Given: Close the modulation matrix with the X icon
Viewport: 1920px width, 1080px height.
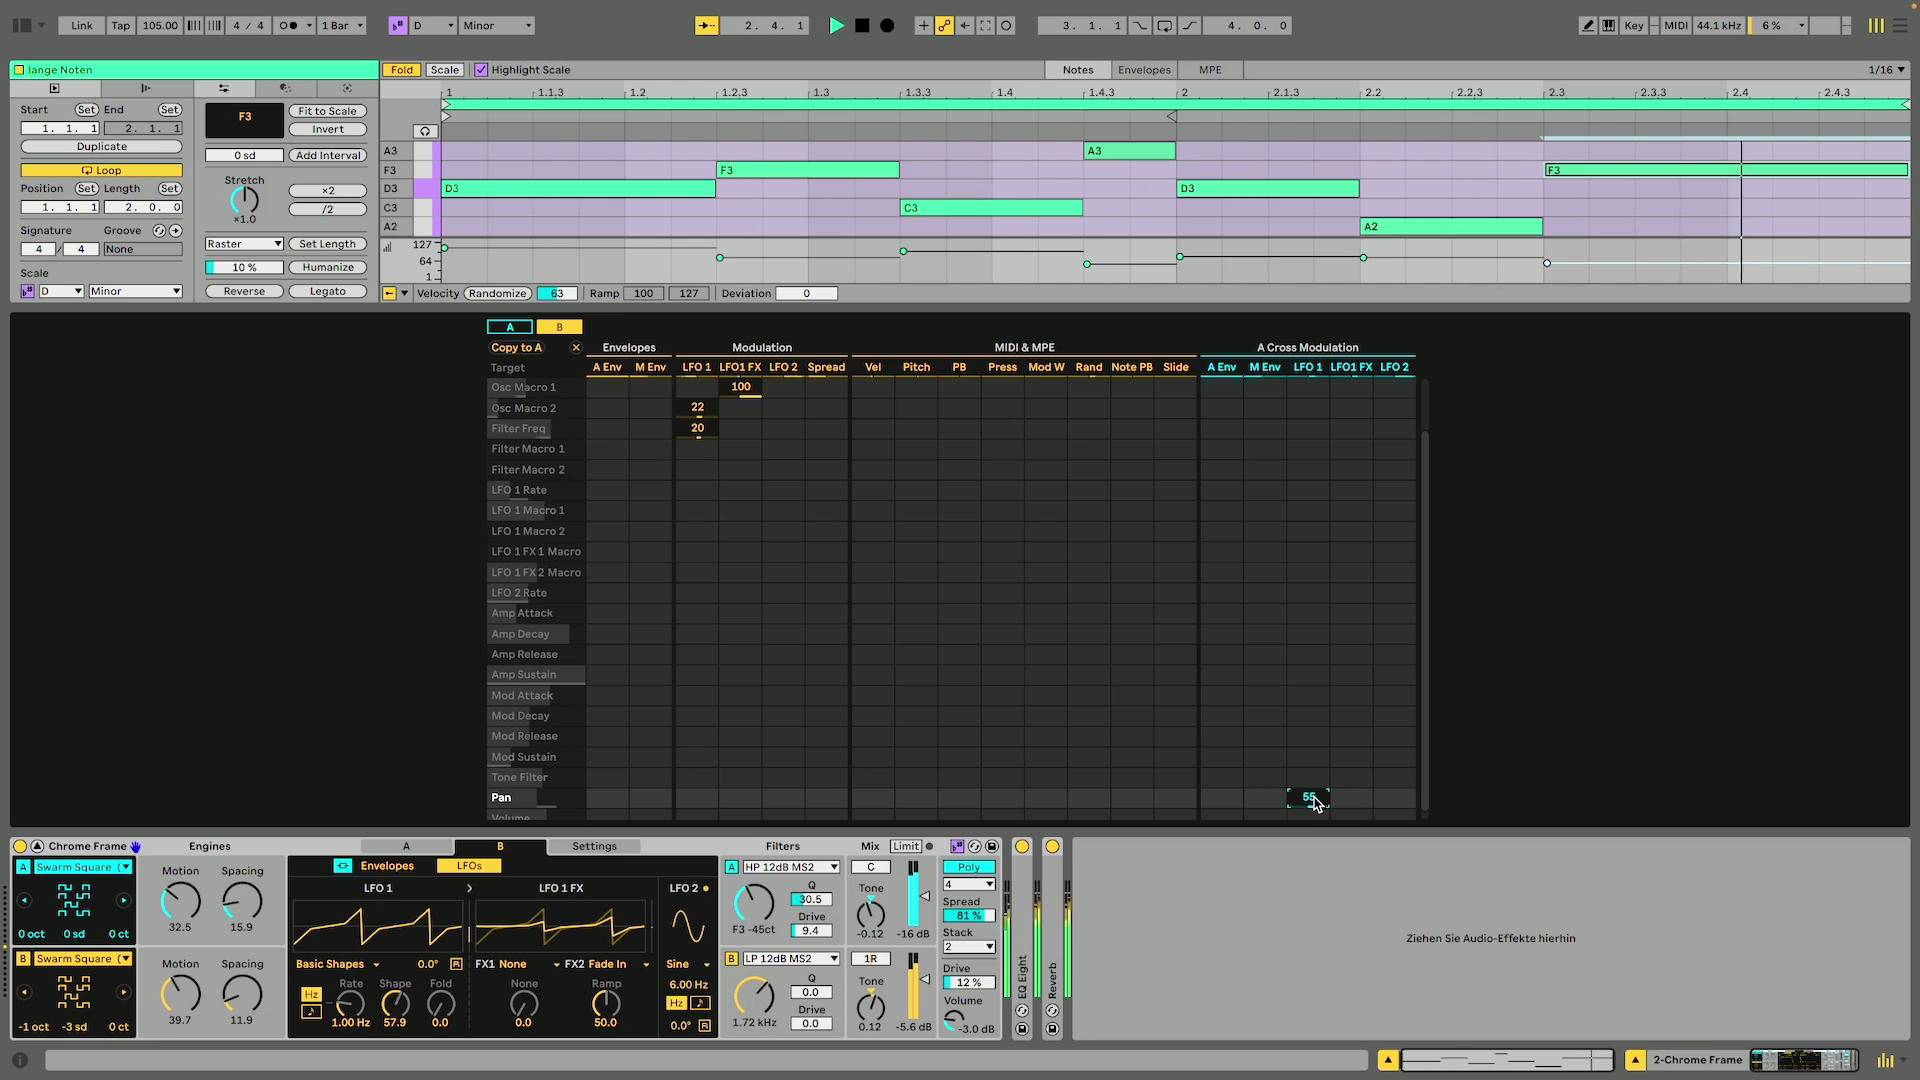Looking at the screenshot, I should point(576,348).
